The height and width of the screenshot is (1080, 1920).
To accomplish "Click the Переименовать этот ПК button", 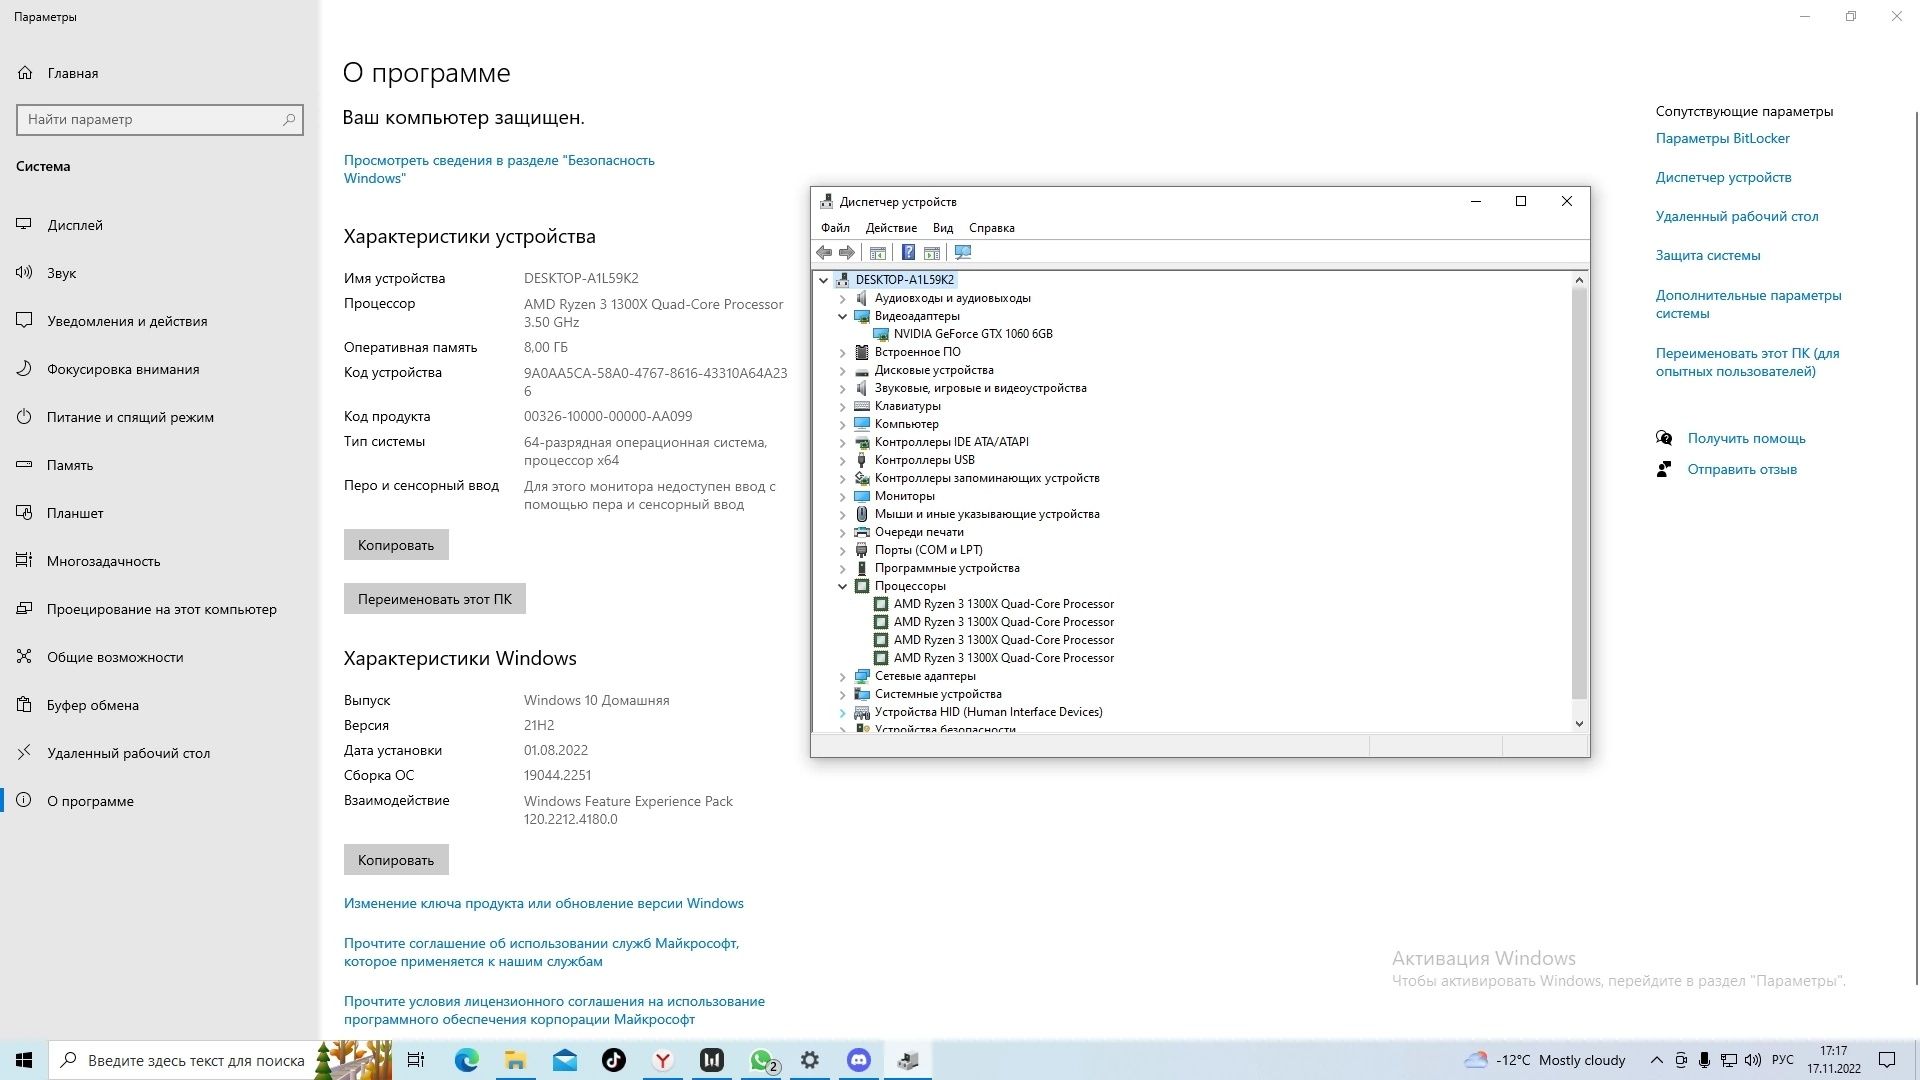I will pyautogui.click(x=435, y=599).
